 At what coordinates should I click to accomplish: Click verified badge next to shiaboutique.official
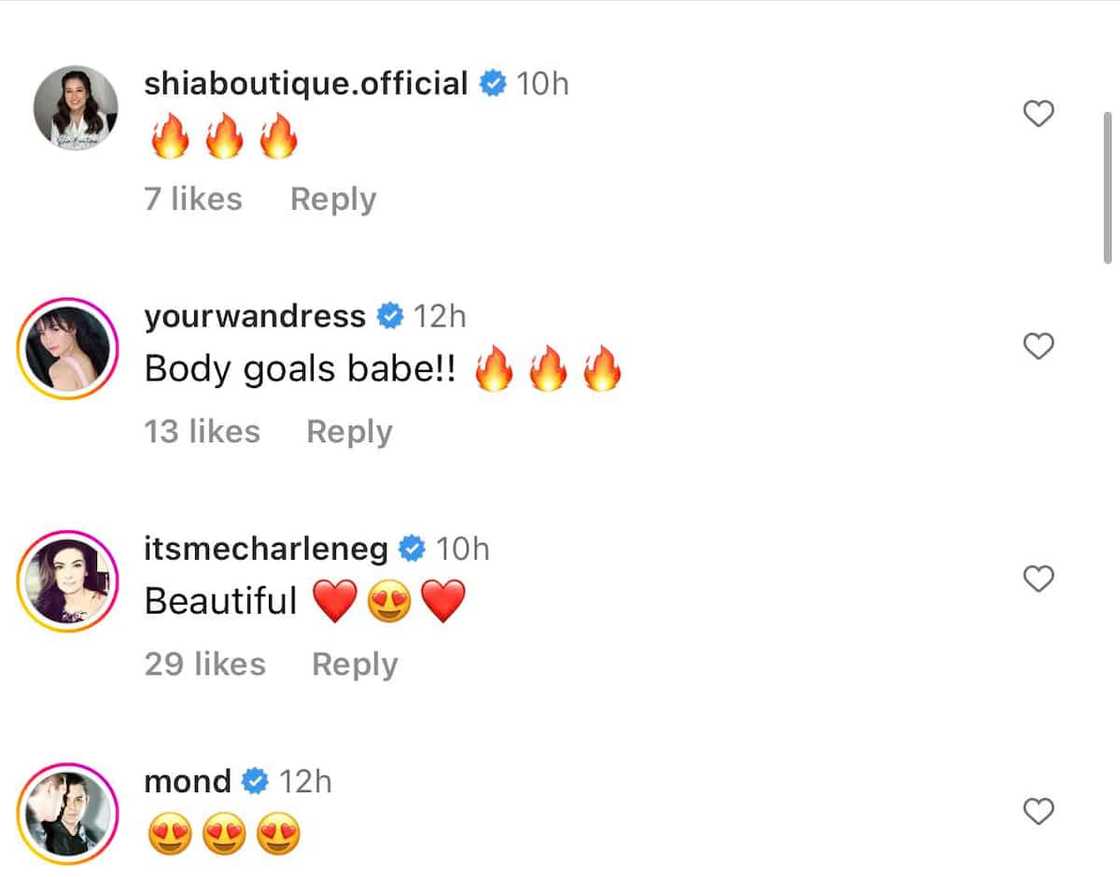pos(492,84)
